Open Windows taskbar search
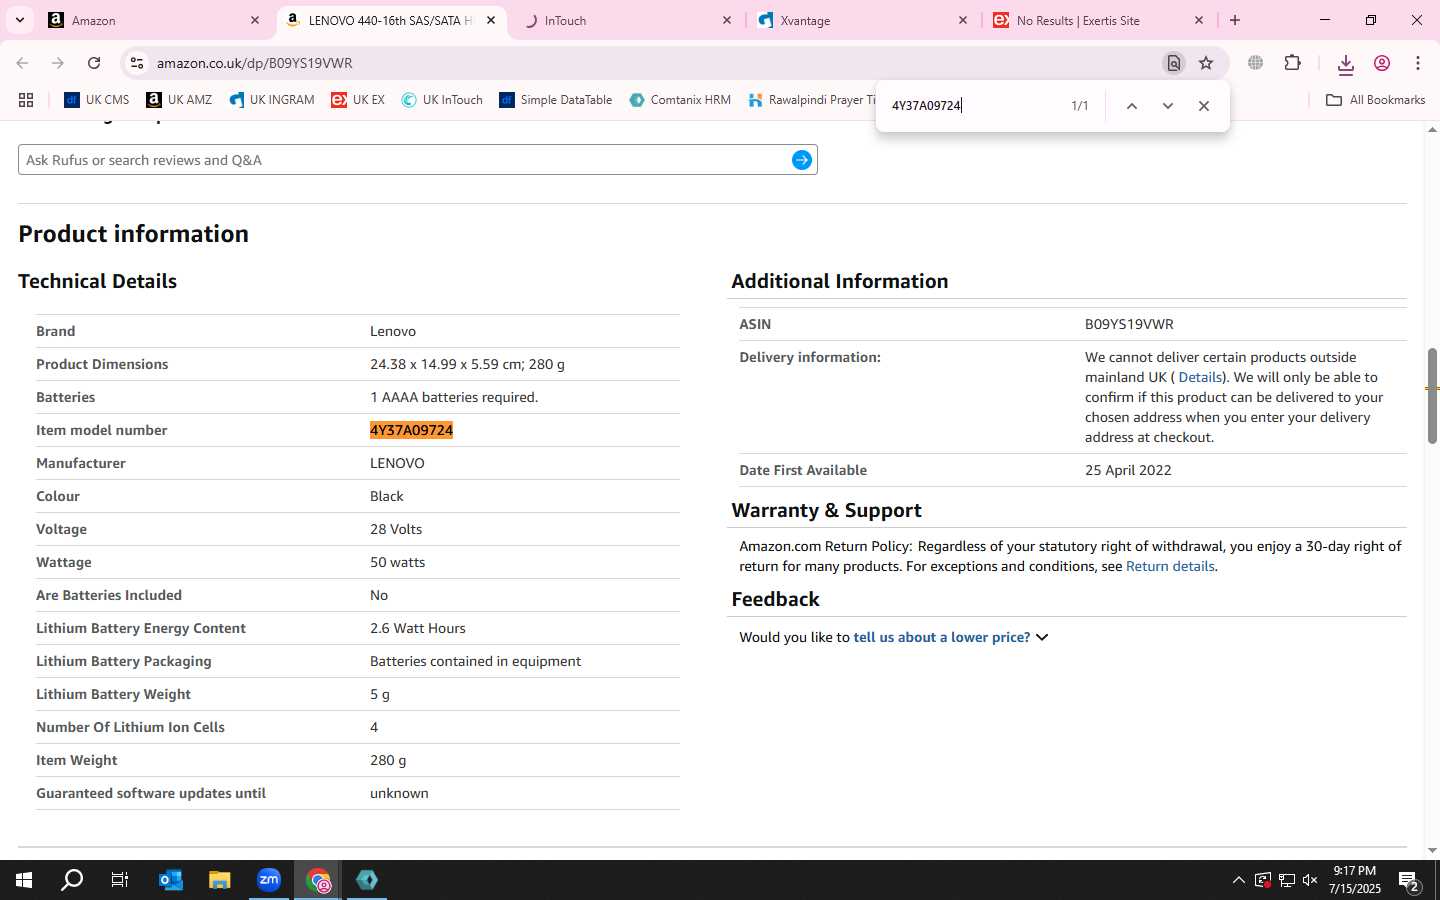This screenshot has height=900, width=1440. 72,880
